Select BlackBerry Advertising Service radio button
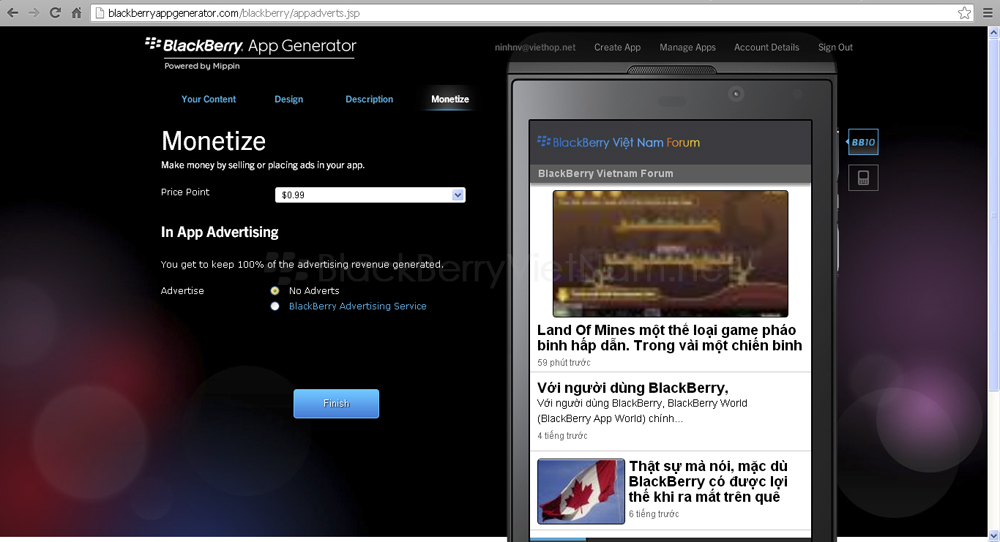This screenshot has height=542, width=1000. point(275,306)
